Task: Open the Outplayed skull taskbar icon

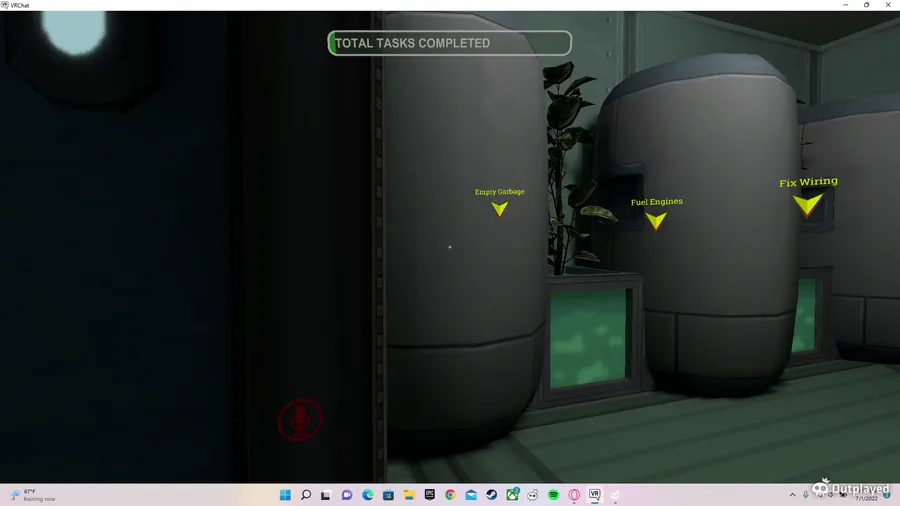Action: point(533,495)
